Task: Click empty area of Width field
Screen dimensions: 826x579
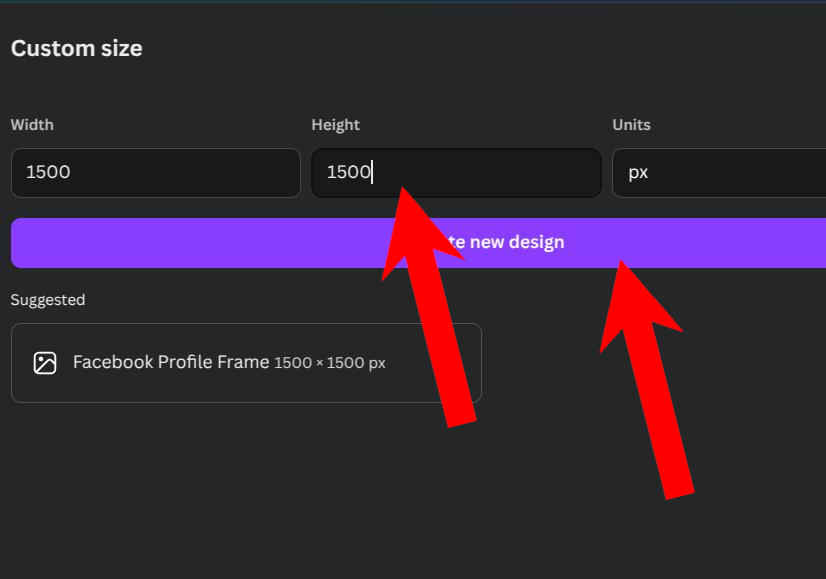Action: [x=184, y=173]
